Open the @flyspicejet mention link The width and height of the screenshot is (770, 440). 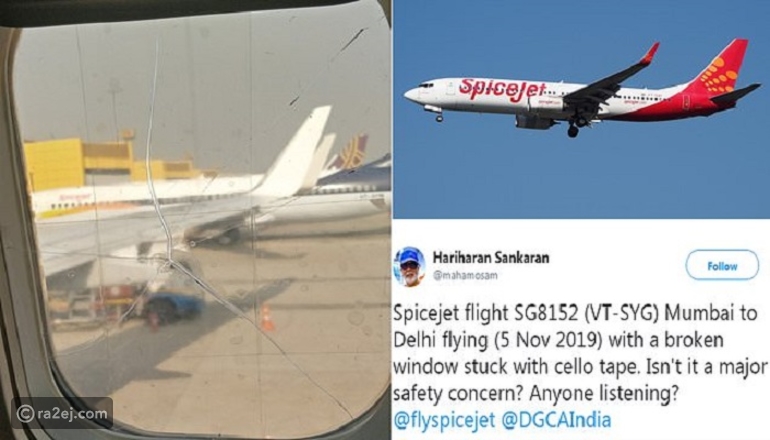pos(444,420)
